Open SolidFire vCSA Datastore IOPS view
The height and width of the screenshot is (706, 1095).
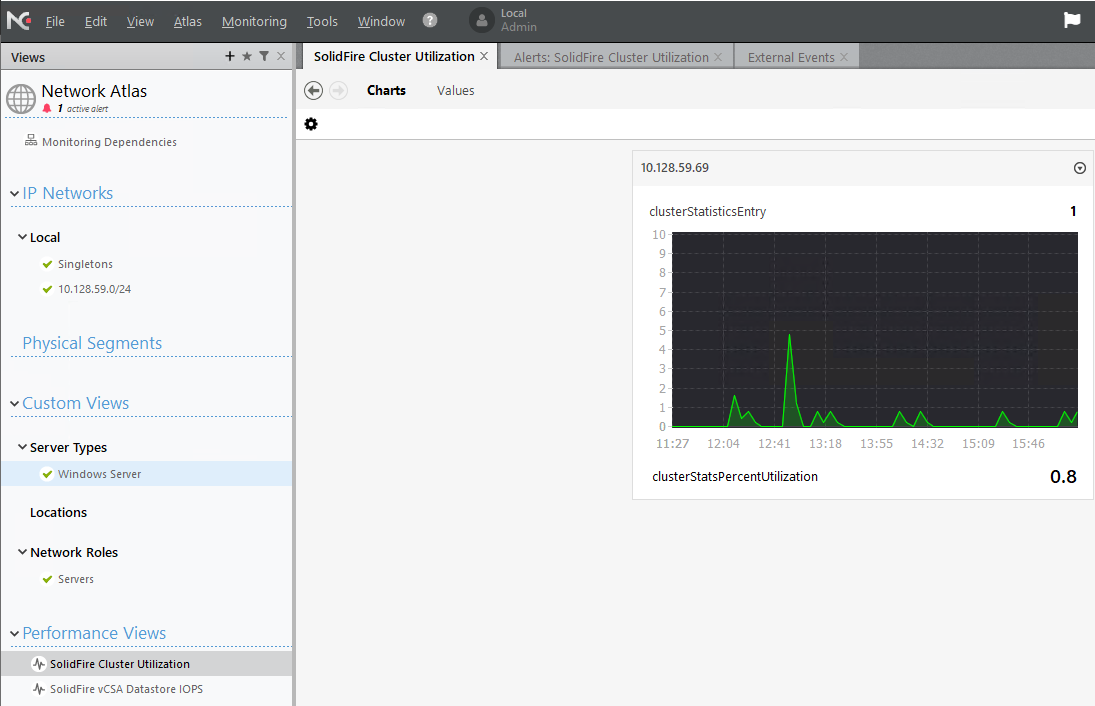pyautogui.click(x=126, y=689)
